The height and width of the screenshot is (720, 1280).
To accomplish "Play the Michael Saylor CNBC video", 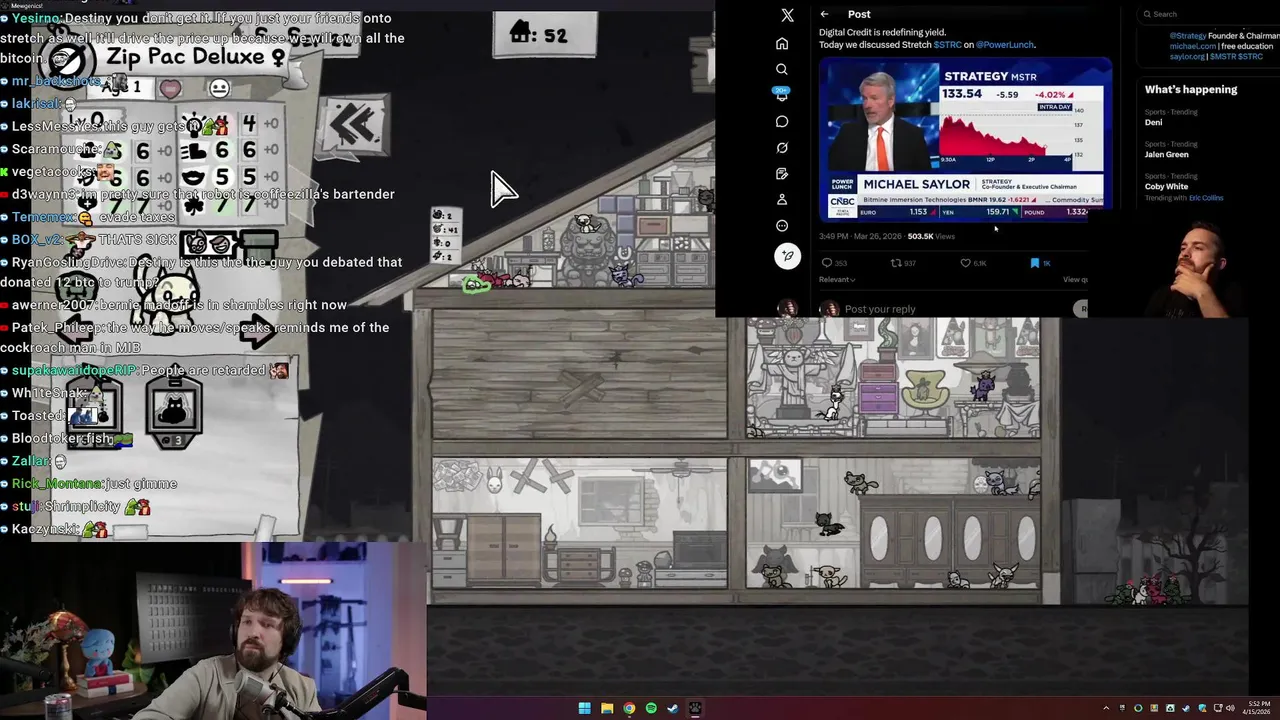I will [x=965, y=139].
